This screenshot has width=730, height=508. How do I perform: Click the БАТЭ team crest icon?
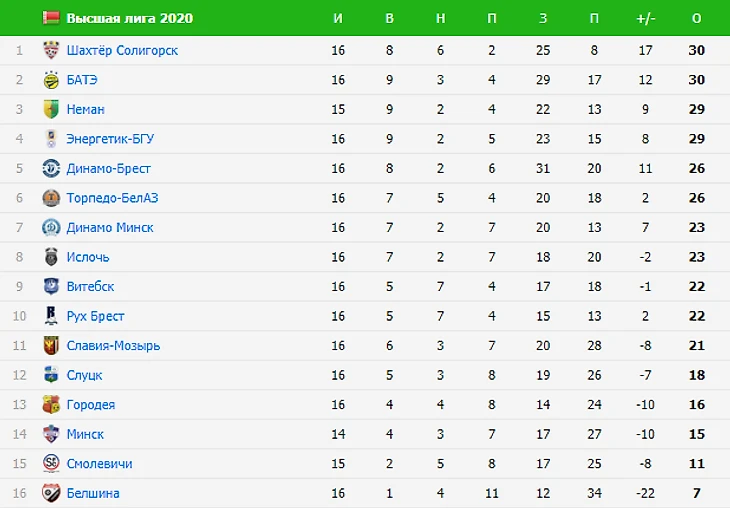tap(51, 80)
